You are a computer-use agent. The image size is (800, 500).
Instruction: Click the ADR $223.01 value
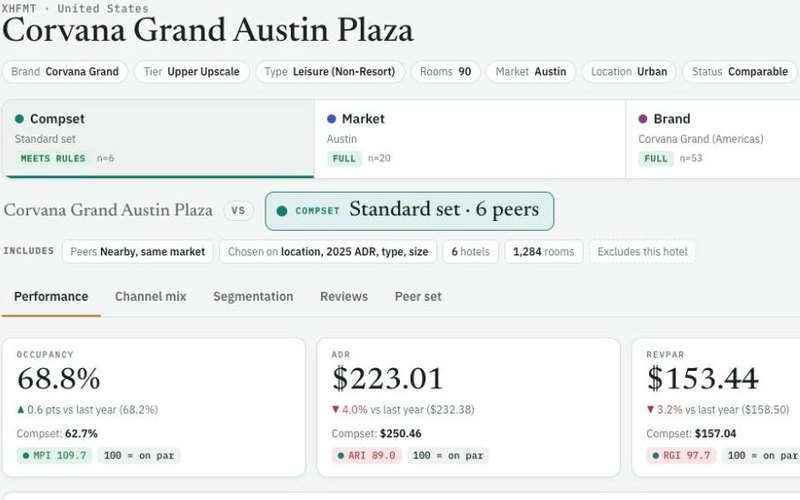click(x=388, y=379)
